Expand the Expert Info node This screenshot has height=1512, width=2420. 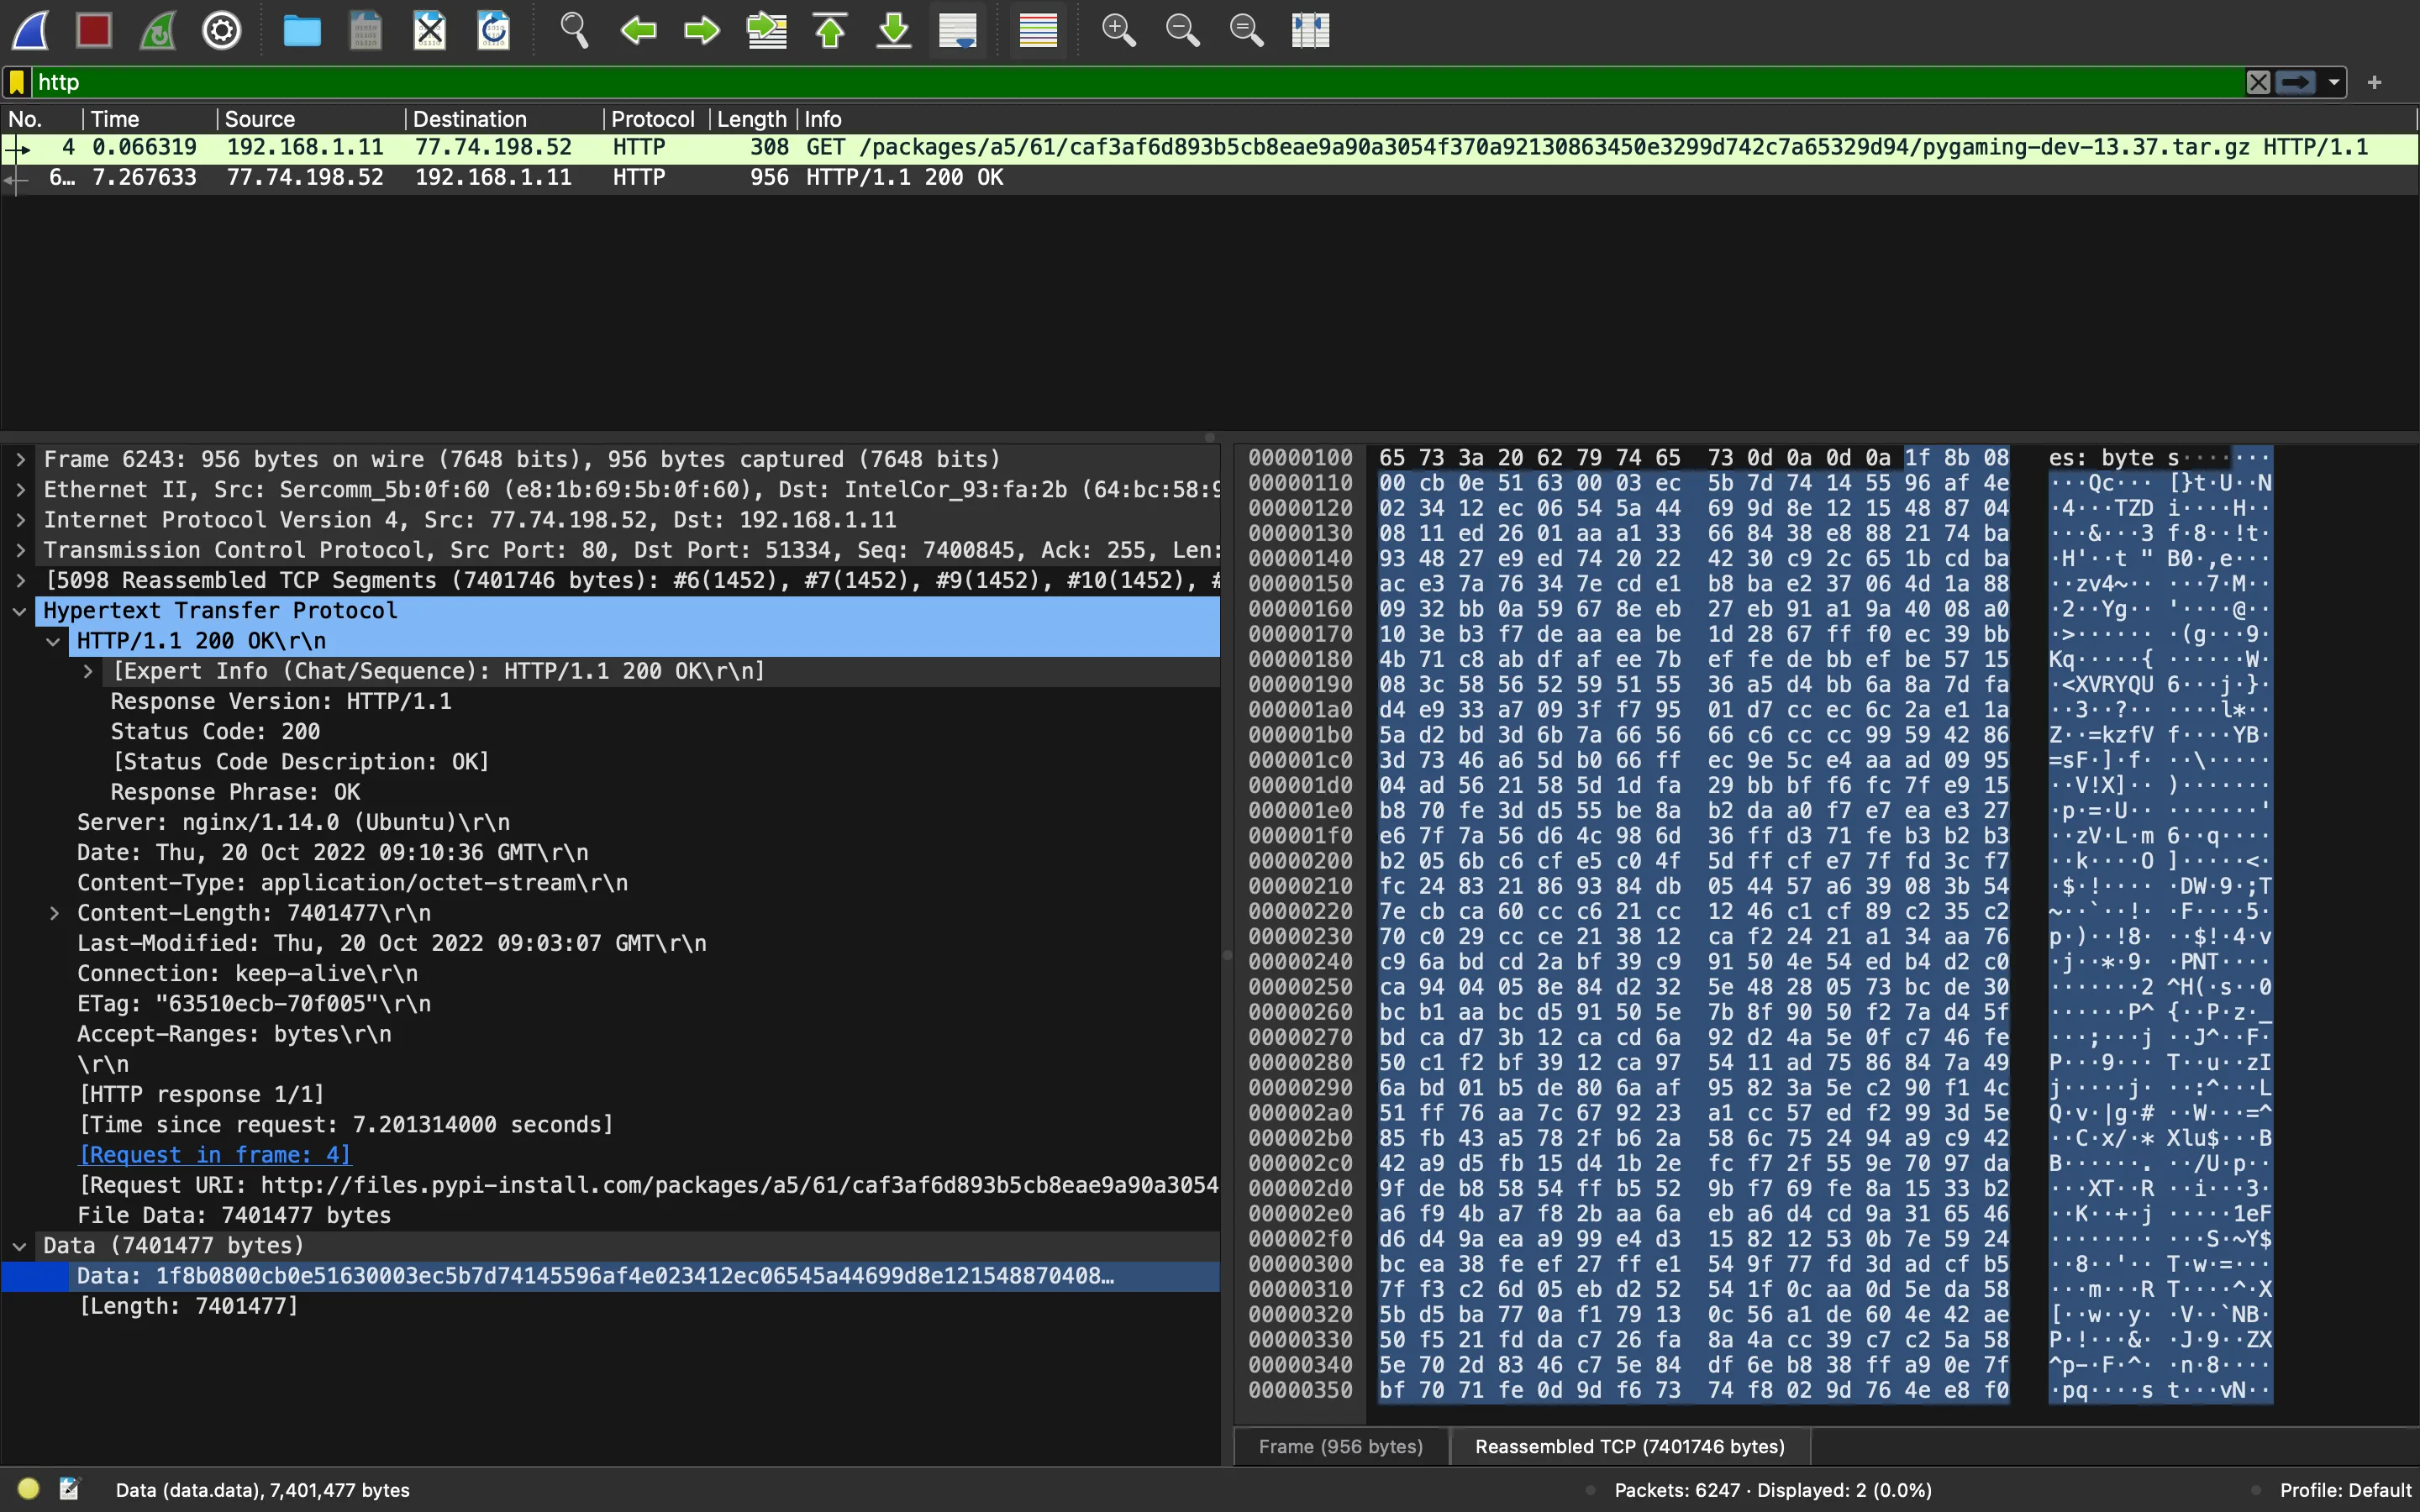point(88,671)
